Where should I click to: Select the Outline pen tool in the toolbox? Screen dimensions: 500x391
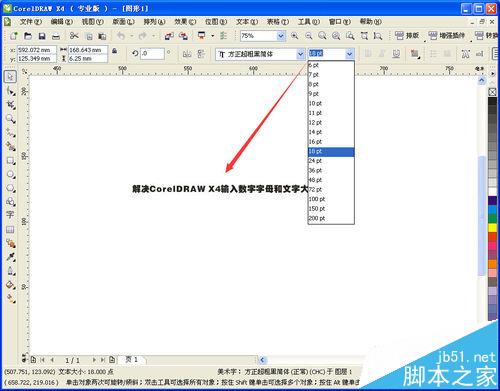tap(10, 271)
